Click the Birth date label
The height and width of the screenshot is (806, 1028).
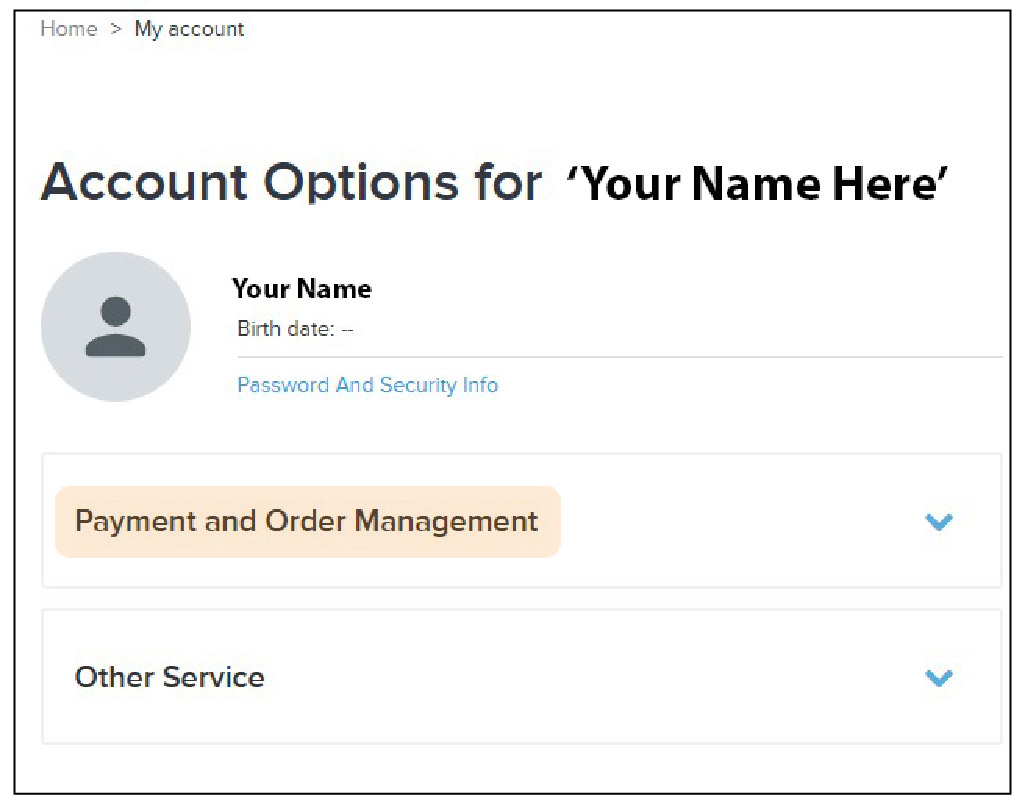tap(285, 329)
